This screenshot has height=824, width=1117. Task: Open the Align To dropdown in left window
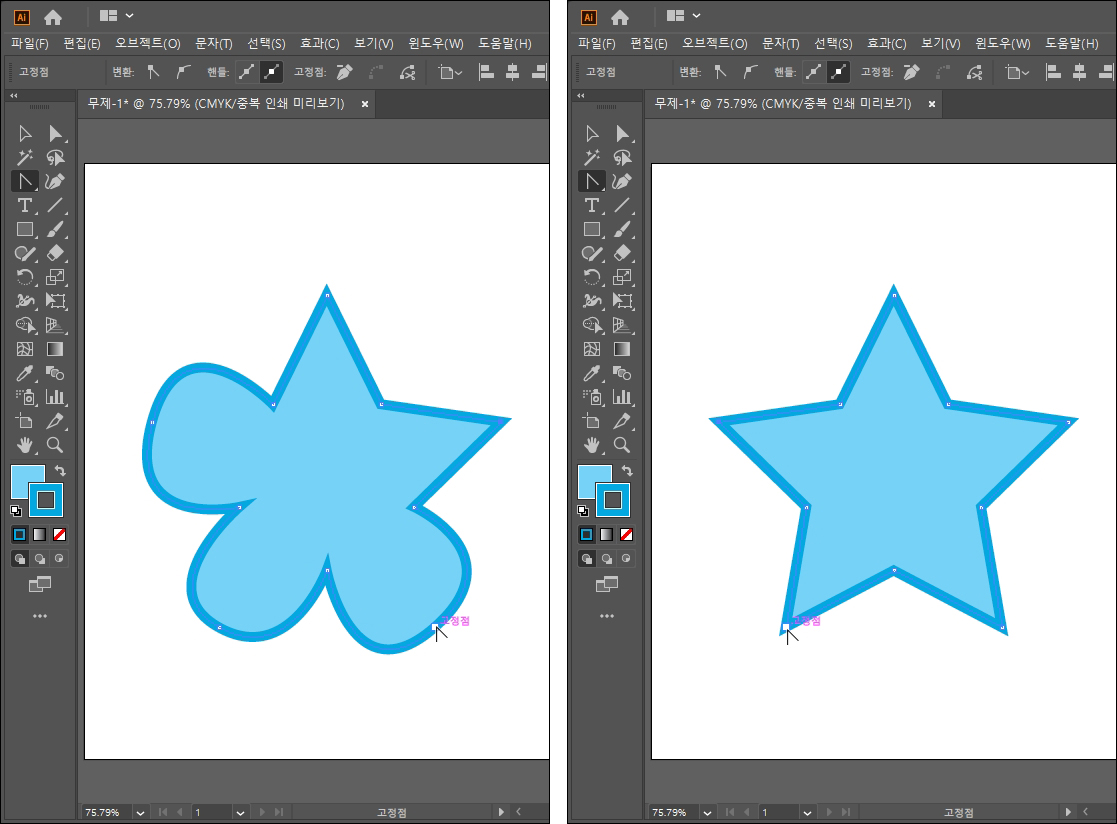450,72
